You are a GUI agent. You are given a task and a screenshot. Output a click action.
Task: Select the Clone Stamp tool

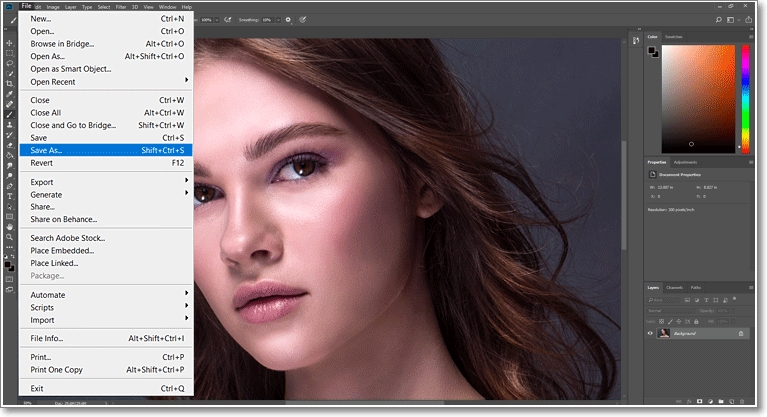coord(9,125)
